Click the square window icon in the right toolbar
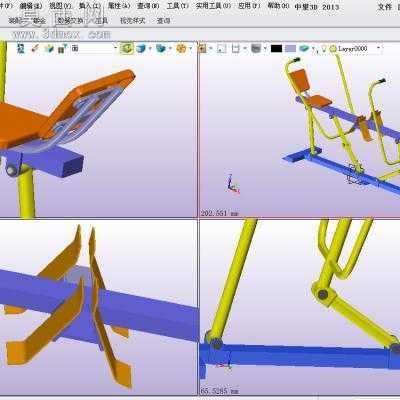Image resolution: width=400 pixels, height=400 pixels. click(x=222, y=49)
